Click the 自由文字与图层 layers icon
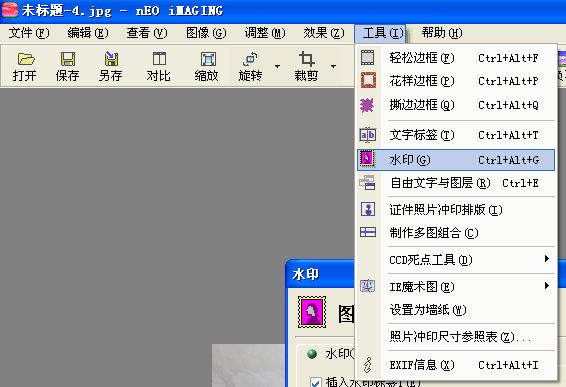The image size is (566, 387). tap(367, 183)
